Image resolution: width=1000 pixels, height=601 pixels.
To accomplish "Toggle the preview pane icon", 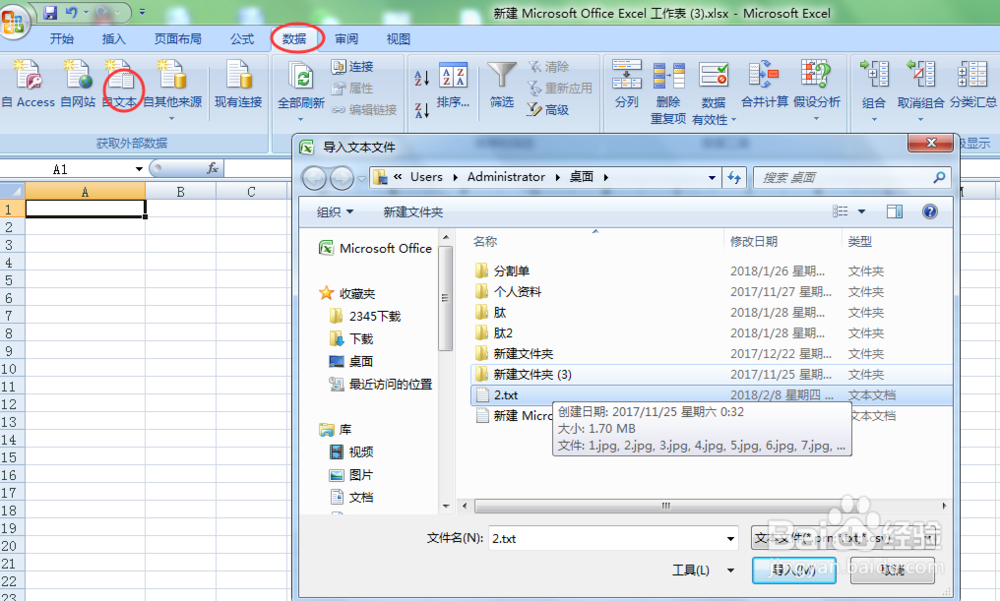I will coord(895,211).
